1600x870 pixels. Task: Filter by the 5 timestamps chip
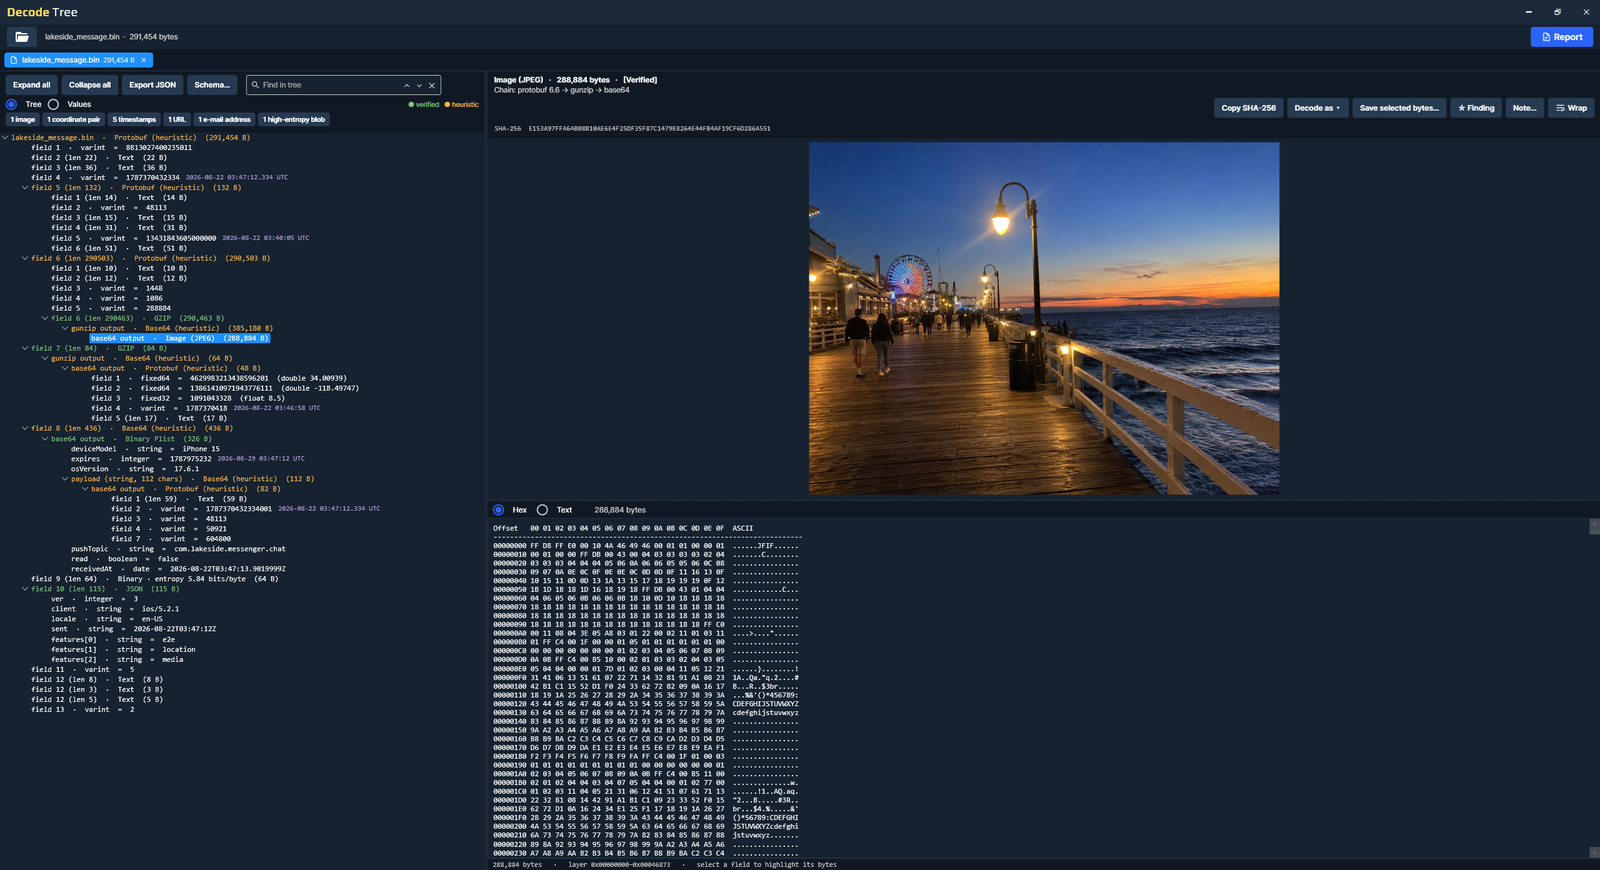(x=134, y=119)
